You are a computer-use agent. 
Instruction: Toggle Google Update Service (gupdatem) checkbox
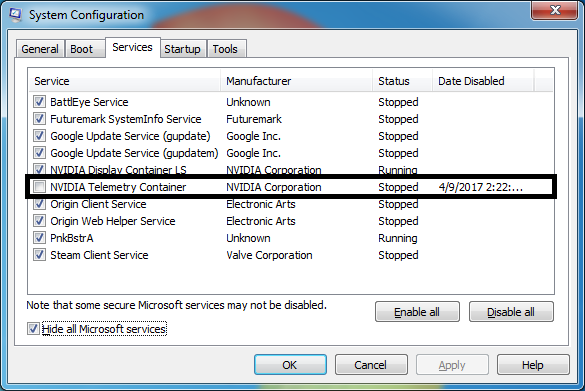(x=39, y=153)
